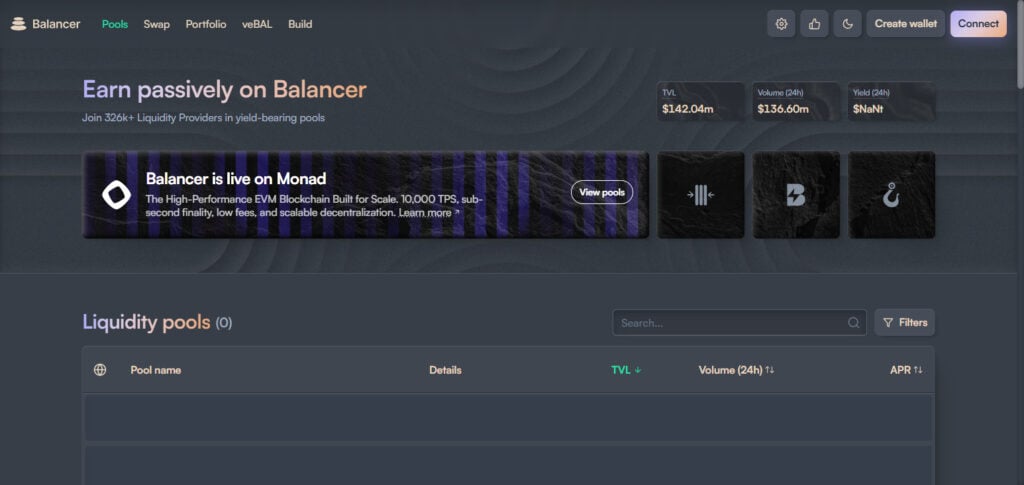
Task: Open the Filters dropdown
Action: pos(904,322)
